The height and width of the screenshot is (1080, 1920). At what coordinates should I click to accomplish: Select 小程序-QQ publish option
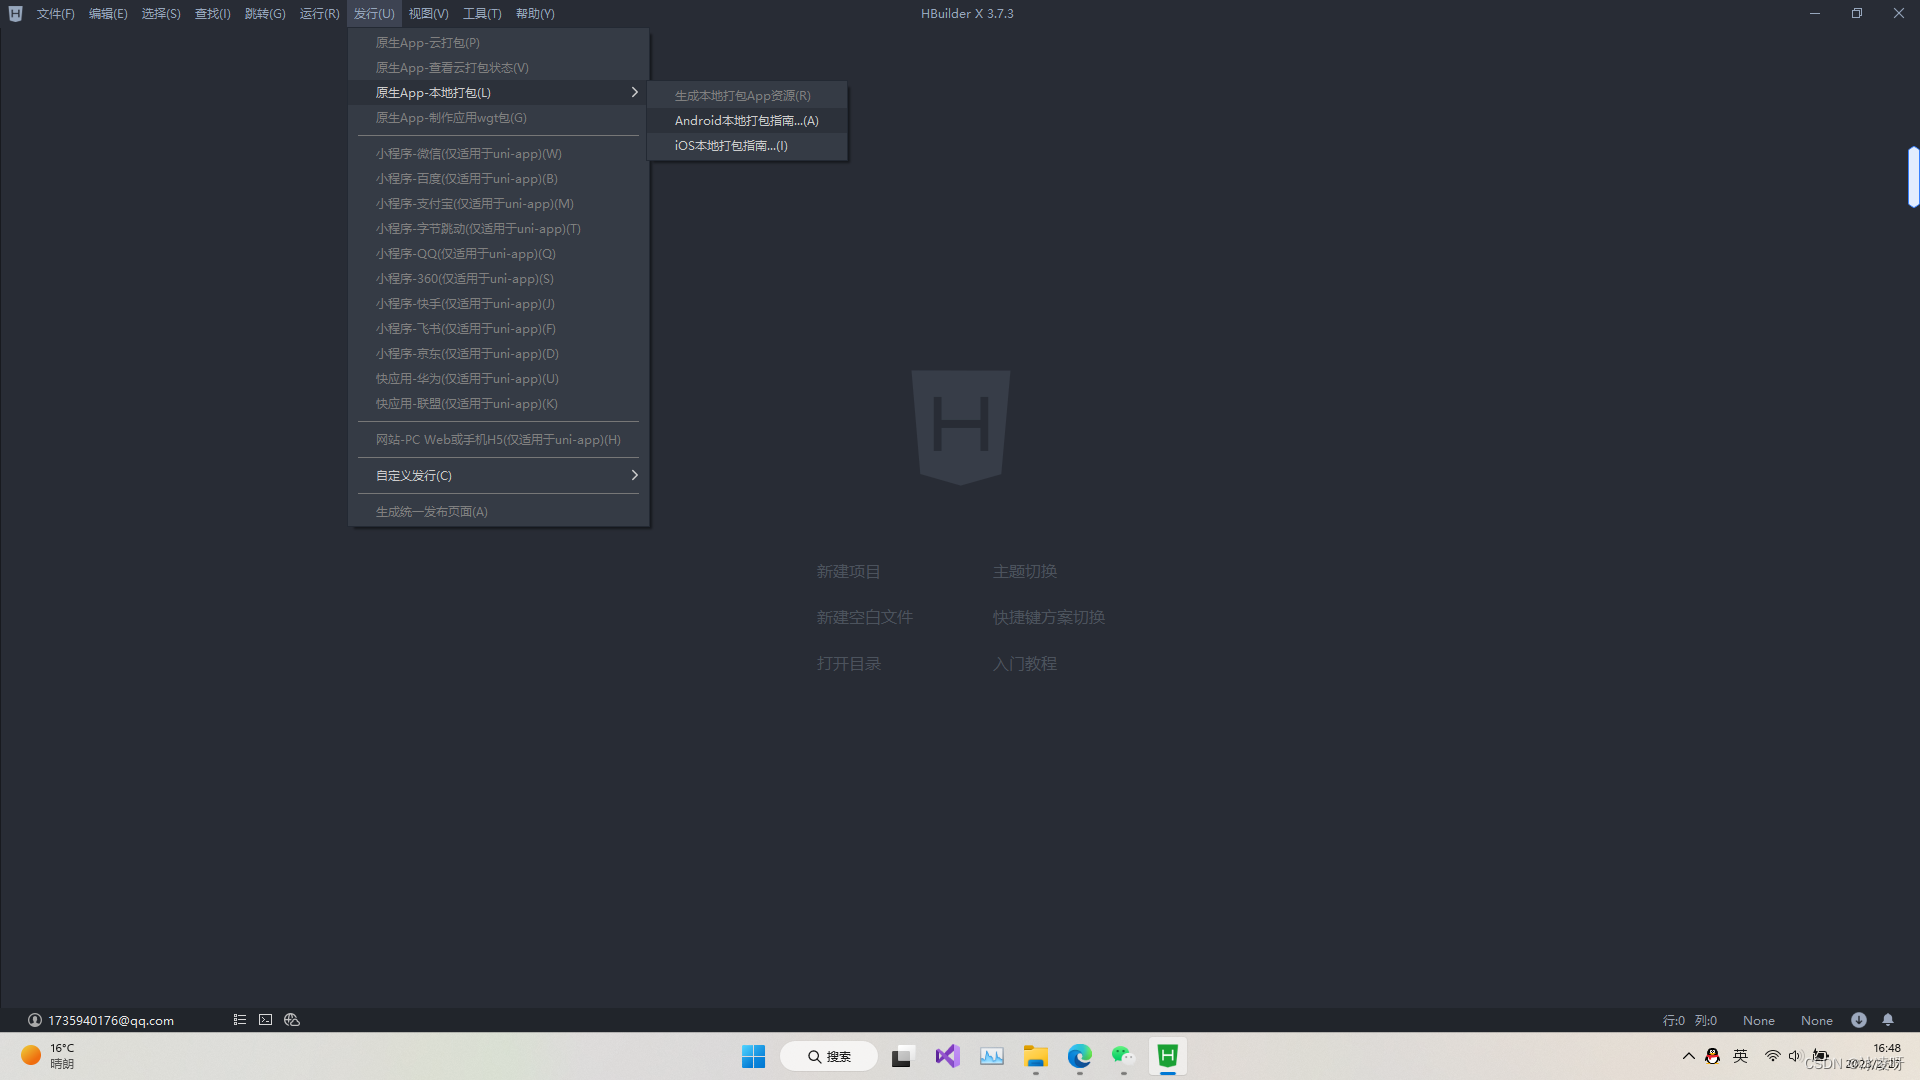point(498,254)
